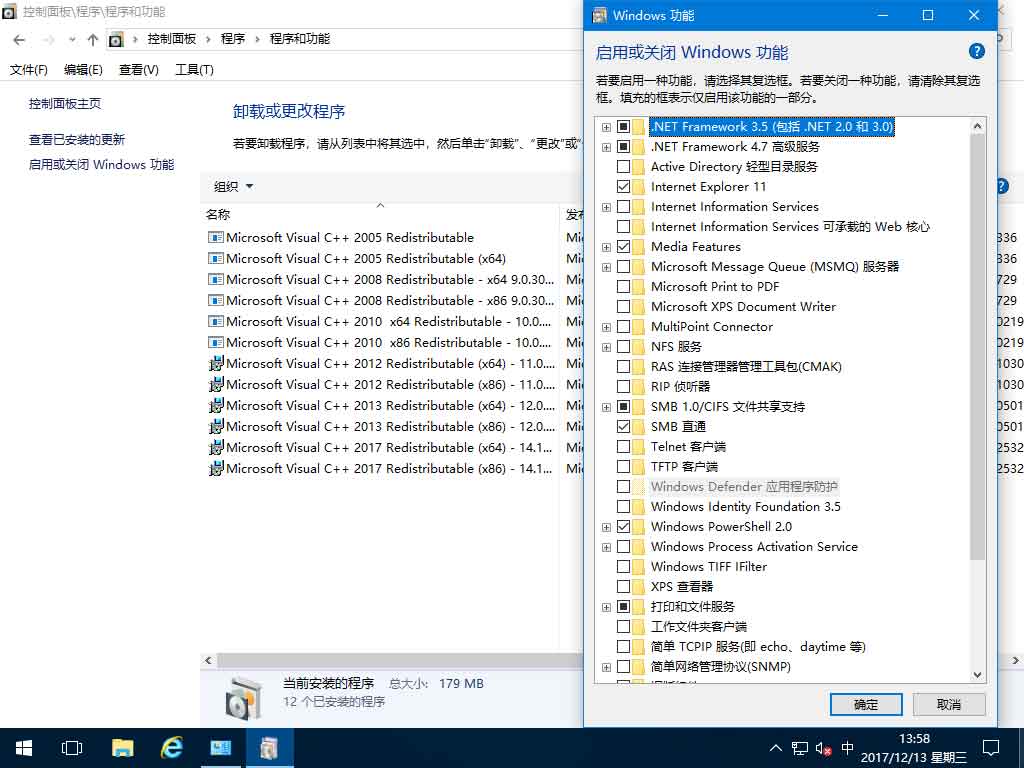This screenshot has height=768, width=1024.
Task: Open the 文件(F) menu
Action: pyautogui.click(x=29, y=70)
